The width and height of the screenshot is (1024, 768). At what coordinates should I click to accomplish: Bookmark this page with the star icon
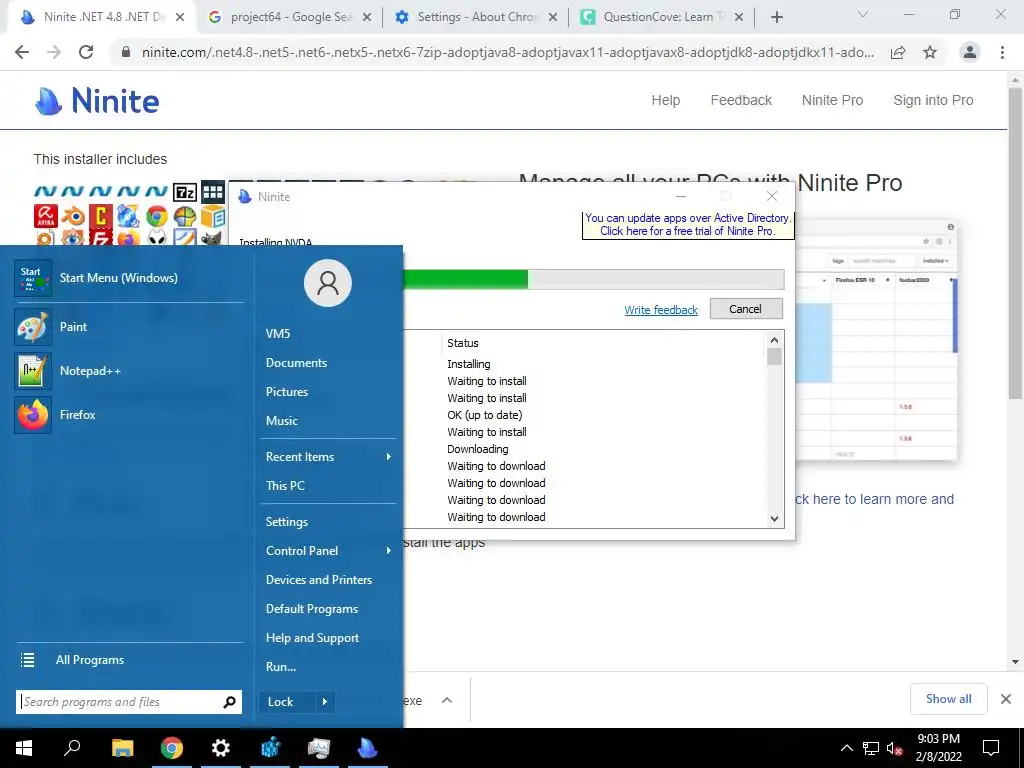coord(930,52)
